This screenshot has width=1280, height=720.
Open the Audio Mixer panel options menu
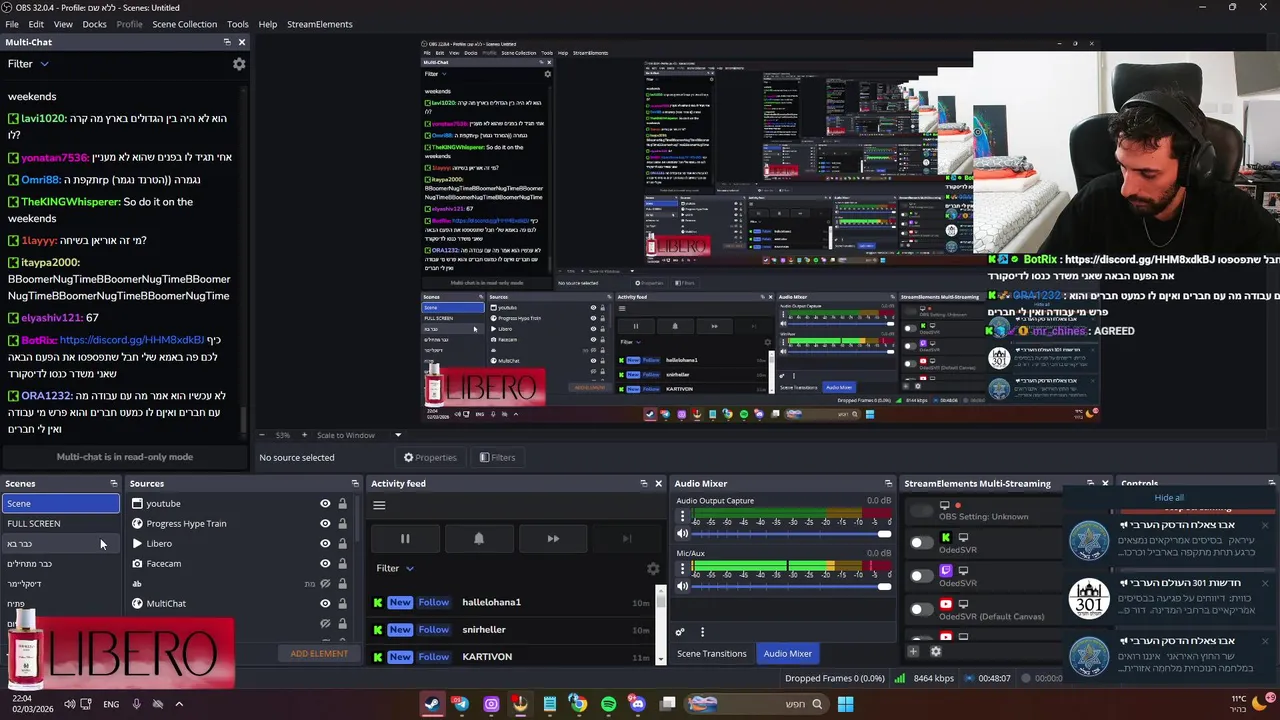pyautogui.click(x=702, y=632)
